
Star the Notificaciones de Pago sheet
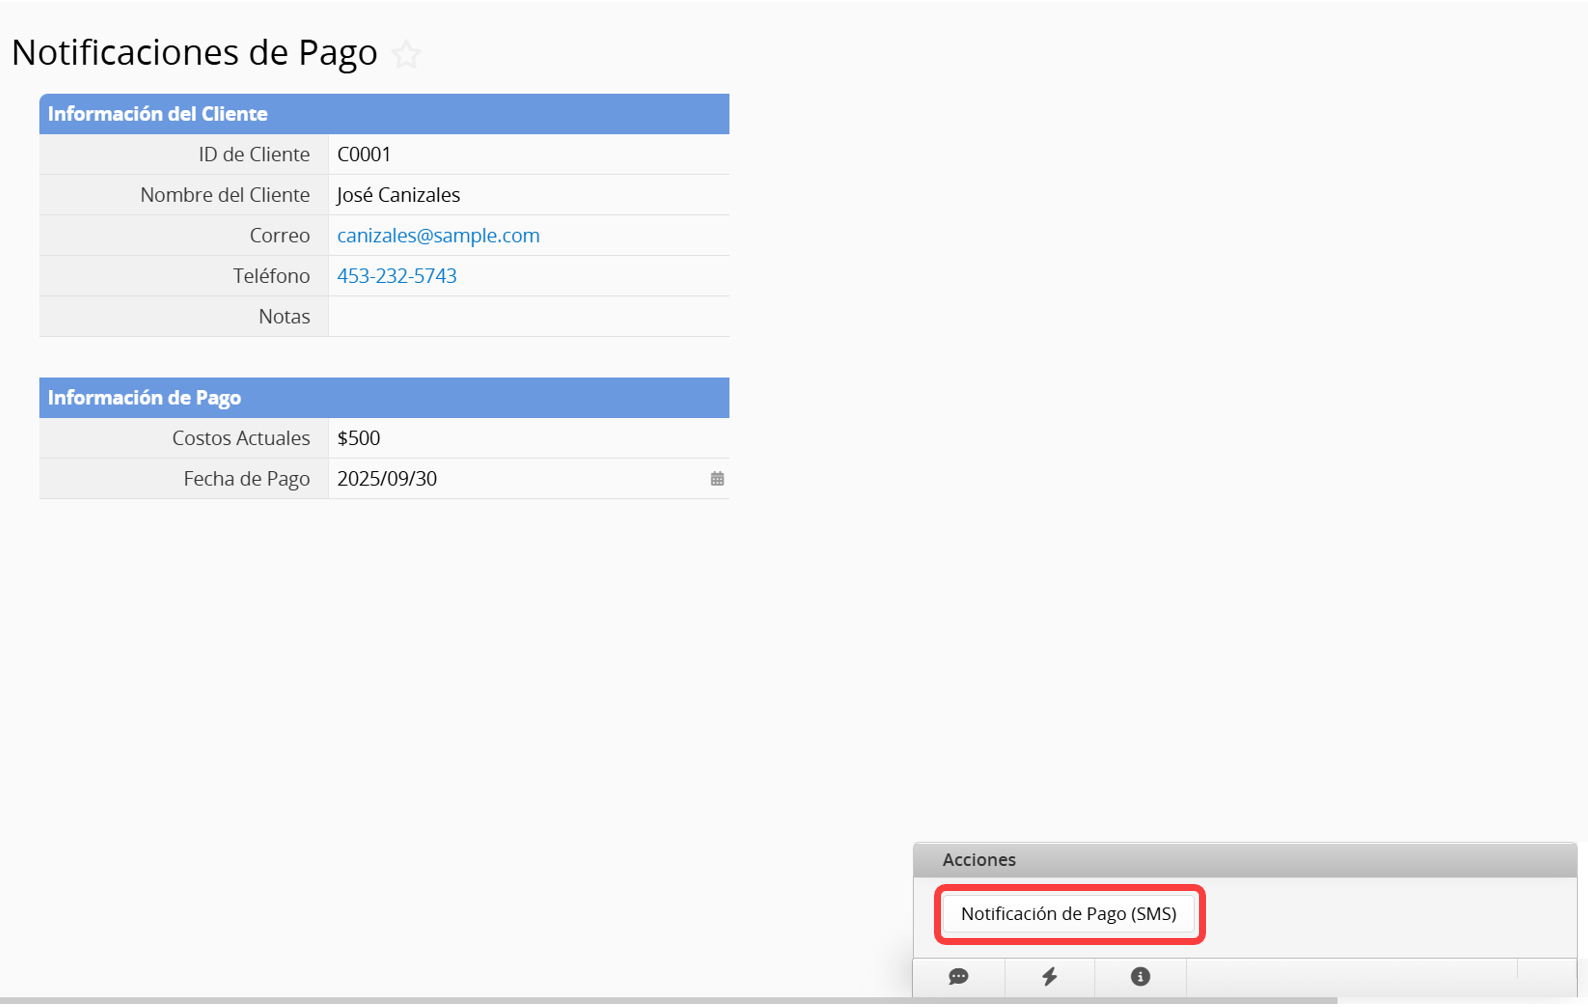pyautogui.click(x=406, y=54)
